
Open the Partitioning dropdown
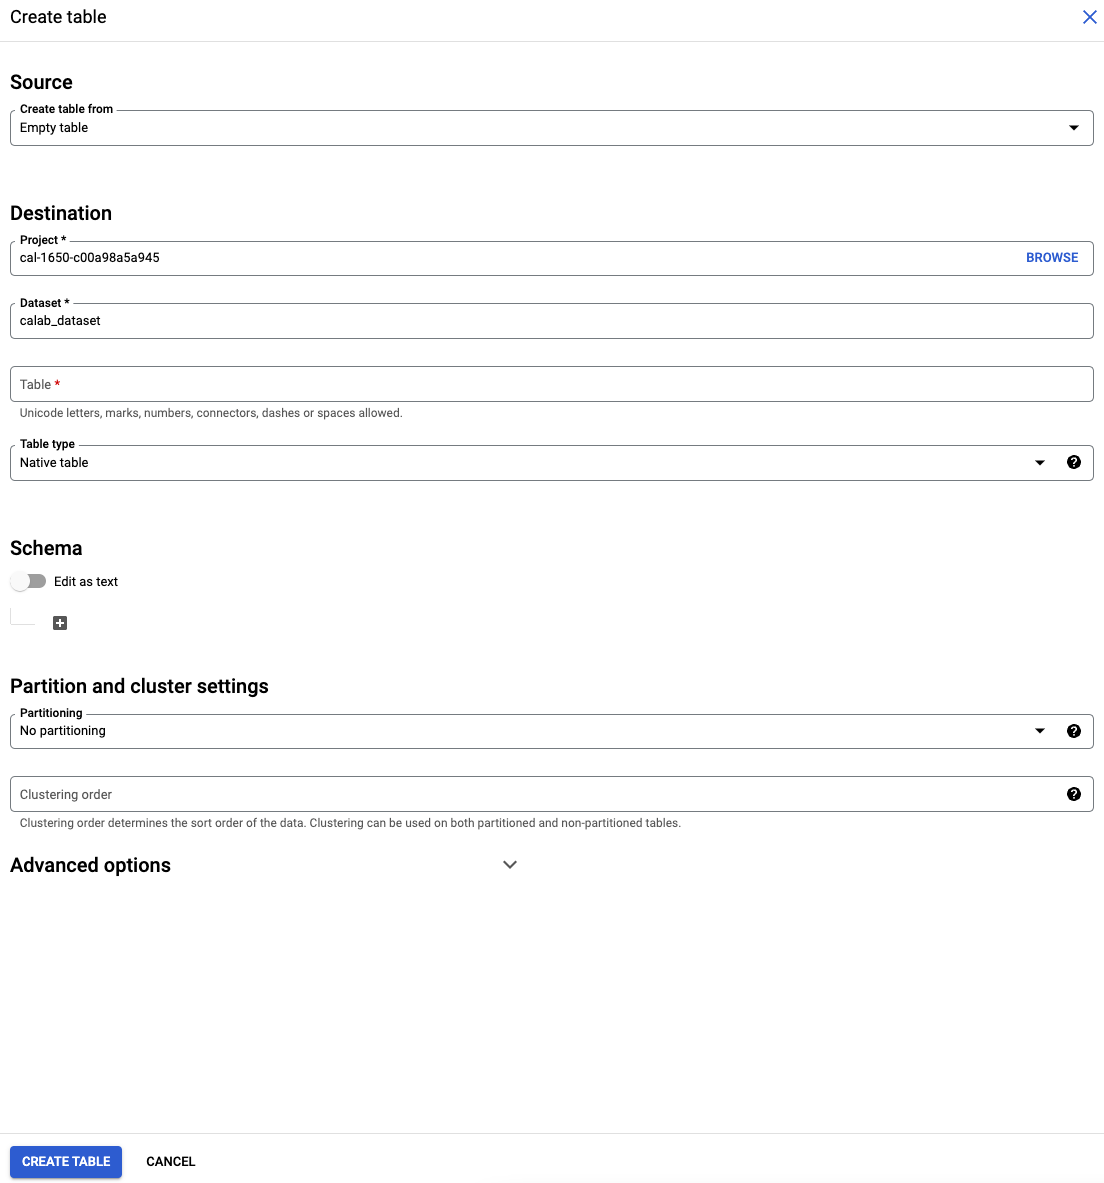coord(1040,731)
